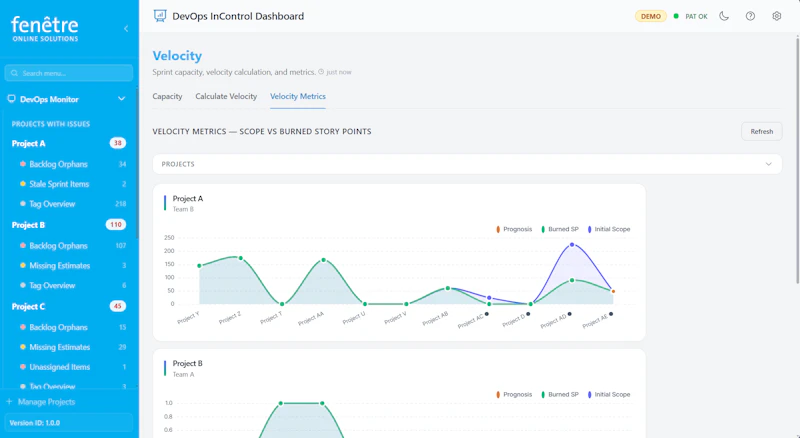Click the clock icon next to just now
Viewport: 800px width, 438px height.
(x=321, y=72)
